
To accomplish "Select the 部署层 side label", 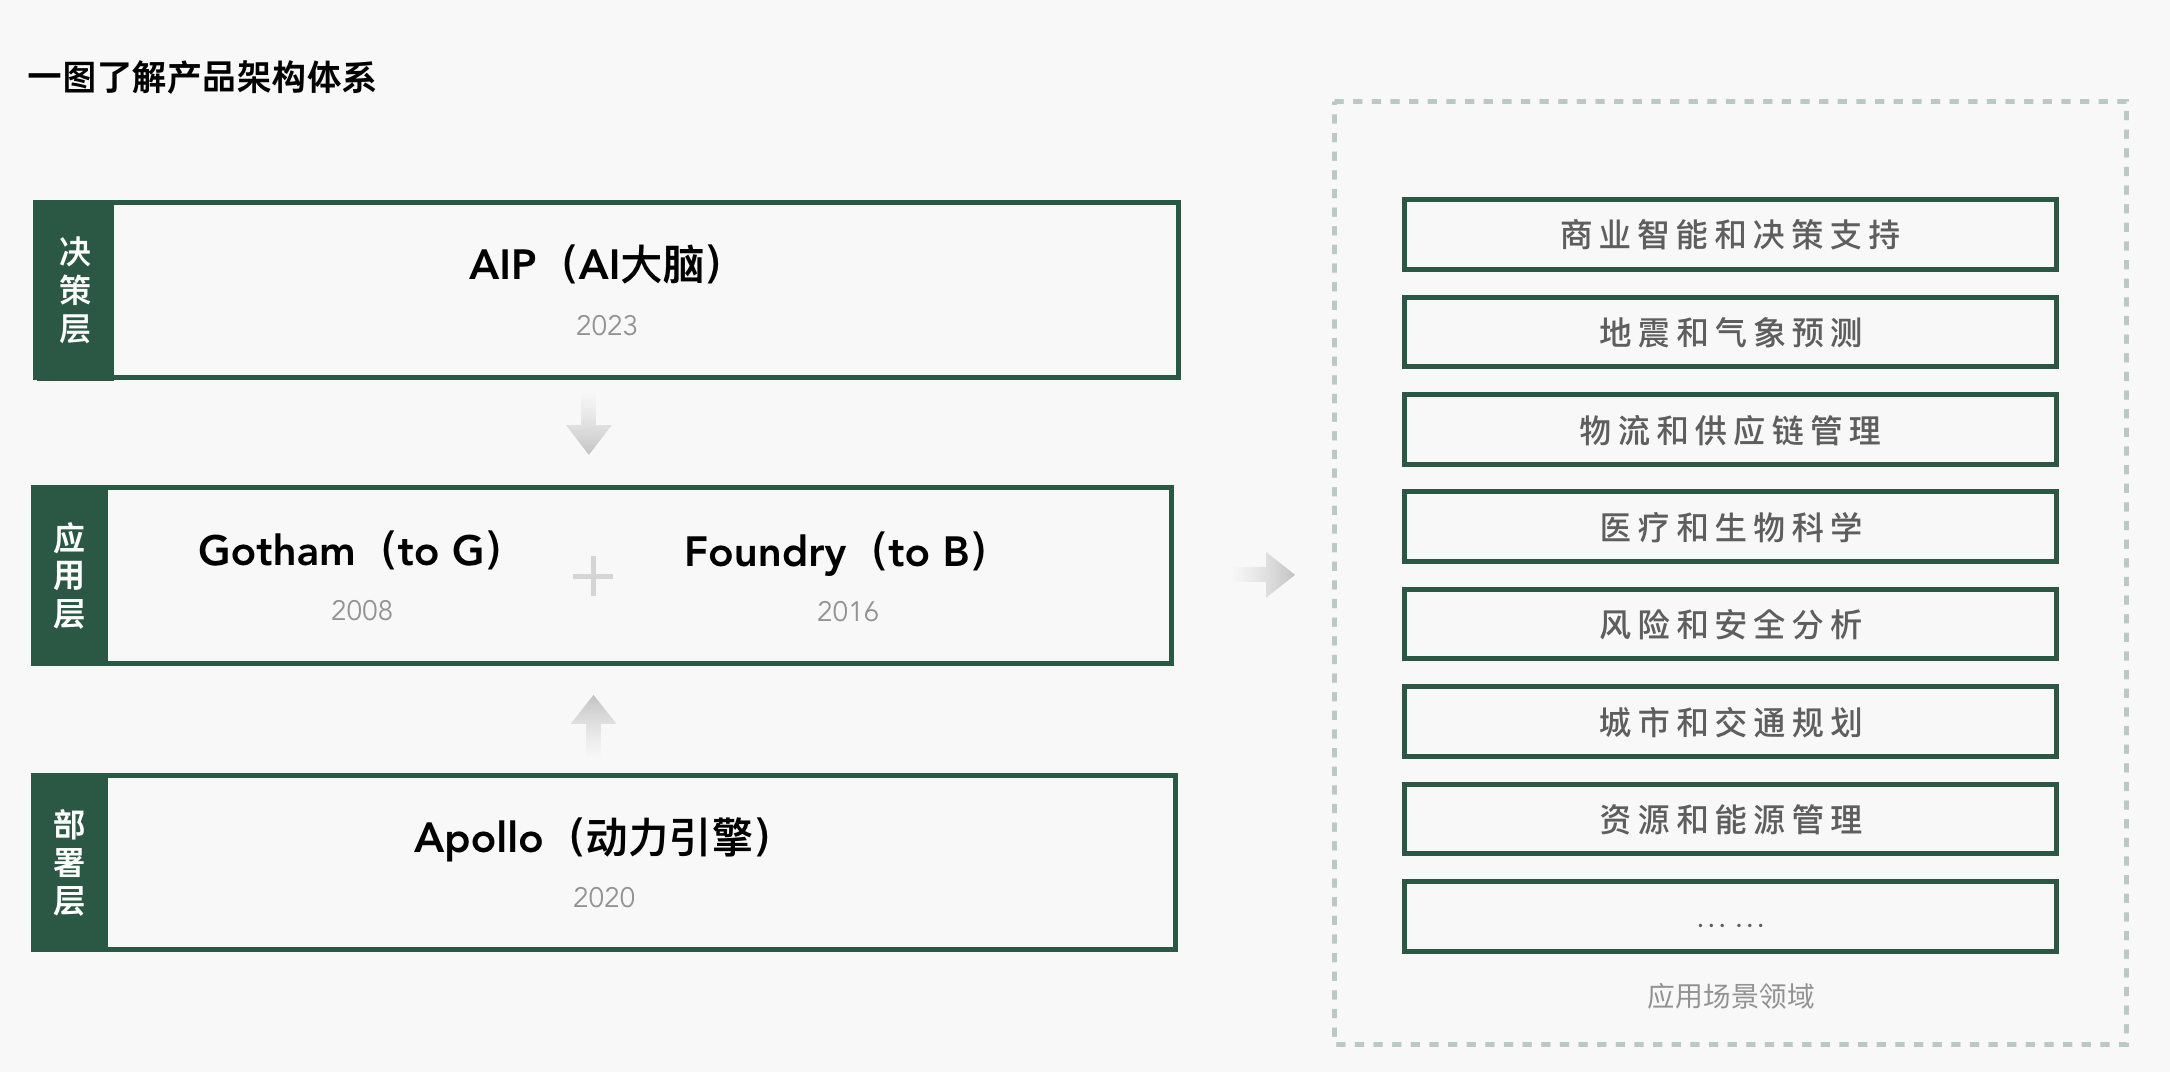I will click(x=69, y=862).
